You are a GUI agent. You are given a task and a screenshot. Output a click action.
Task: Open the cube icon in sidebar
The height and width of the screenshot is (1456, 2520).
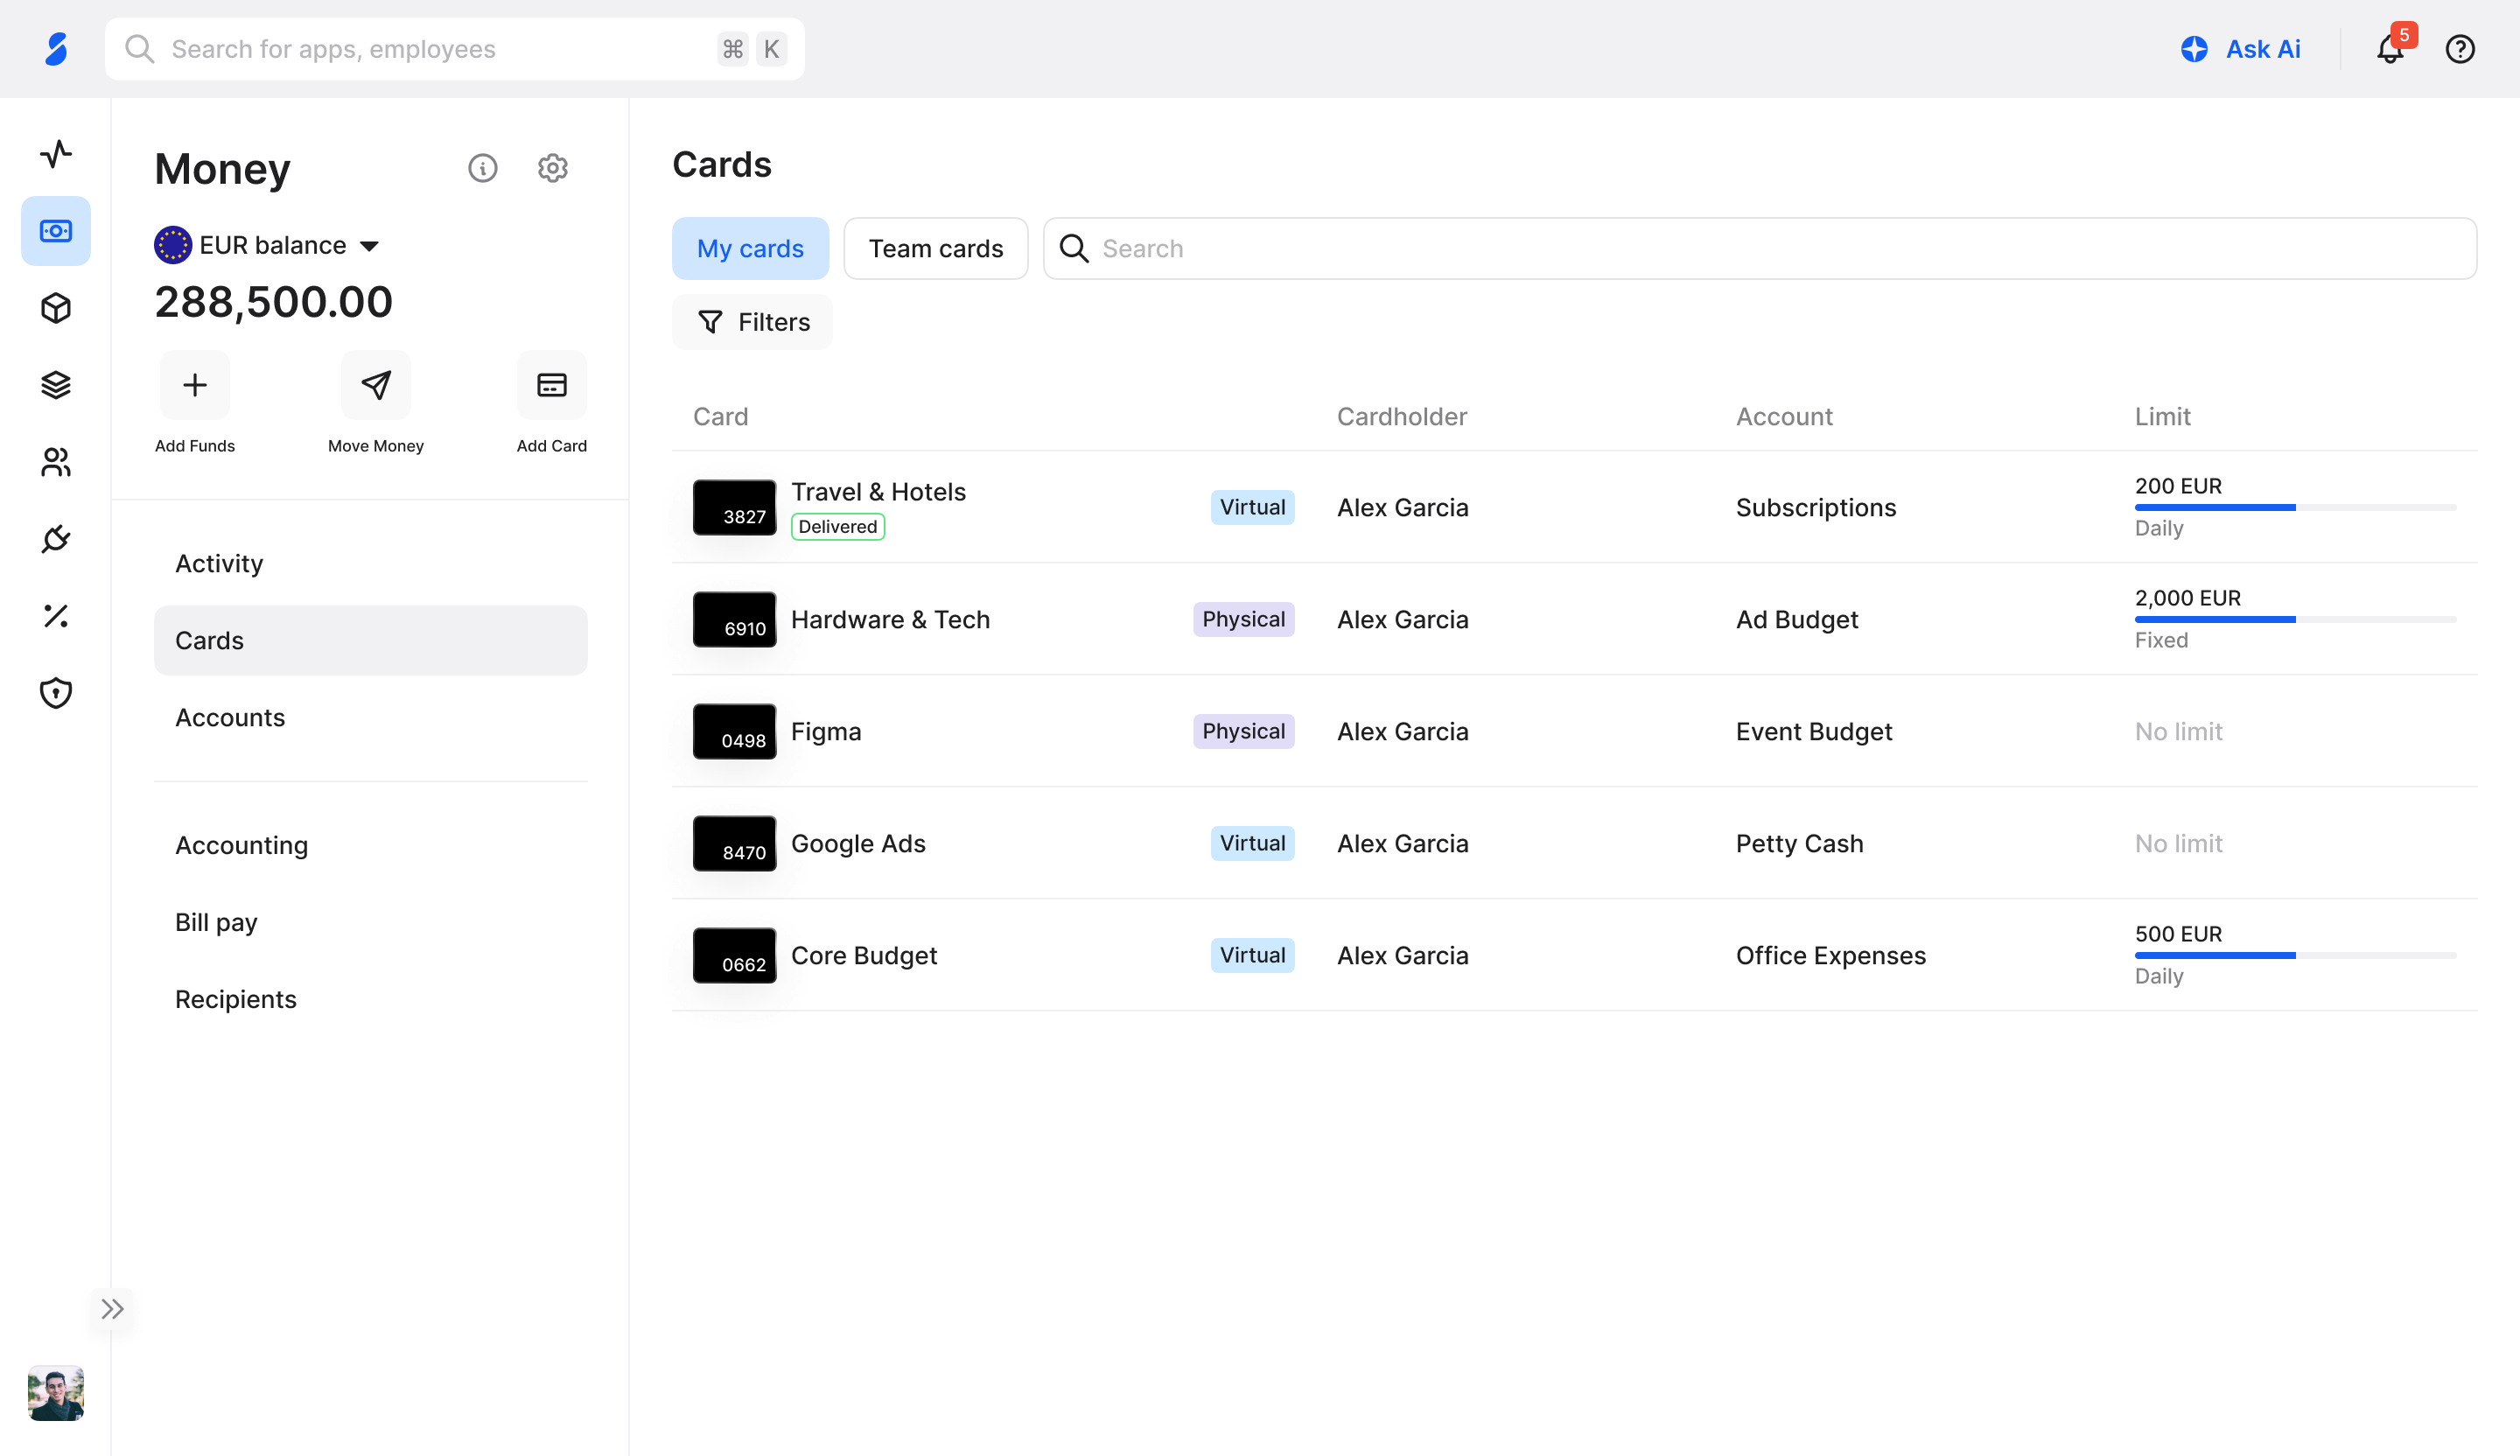click(56, 308)
